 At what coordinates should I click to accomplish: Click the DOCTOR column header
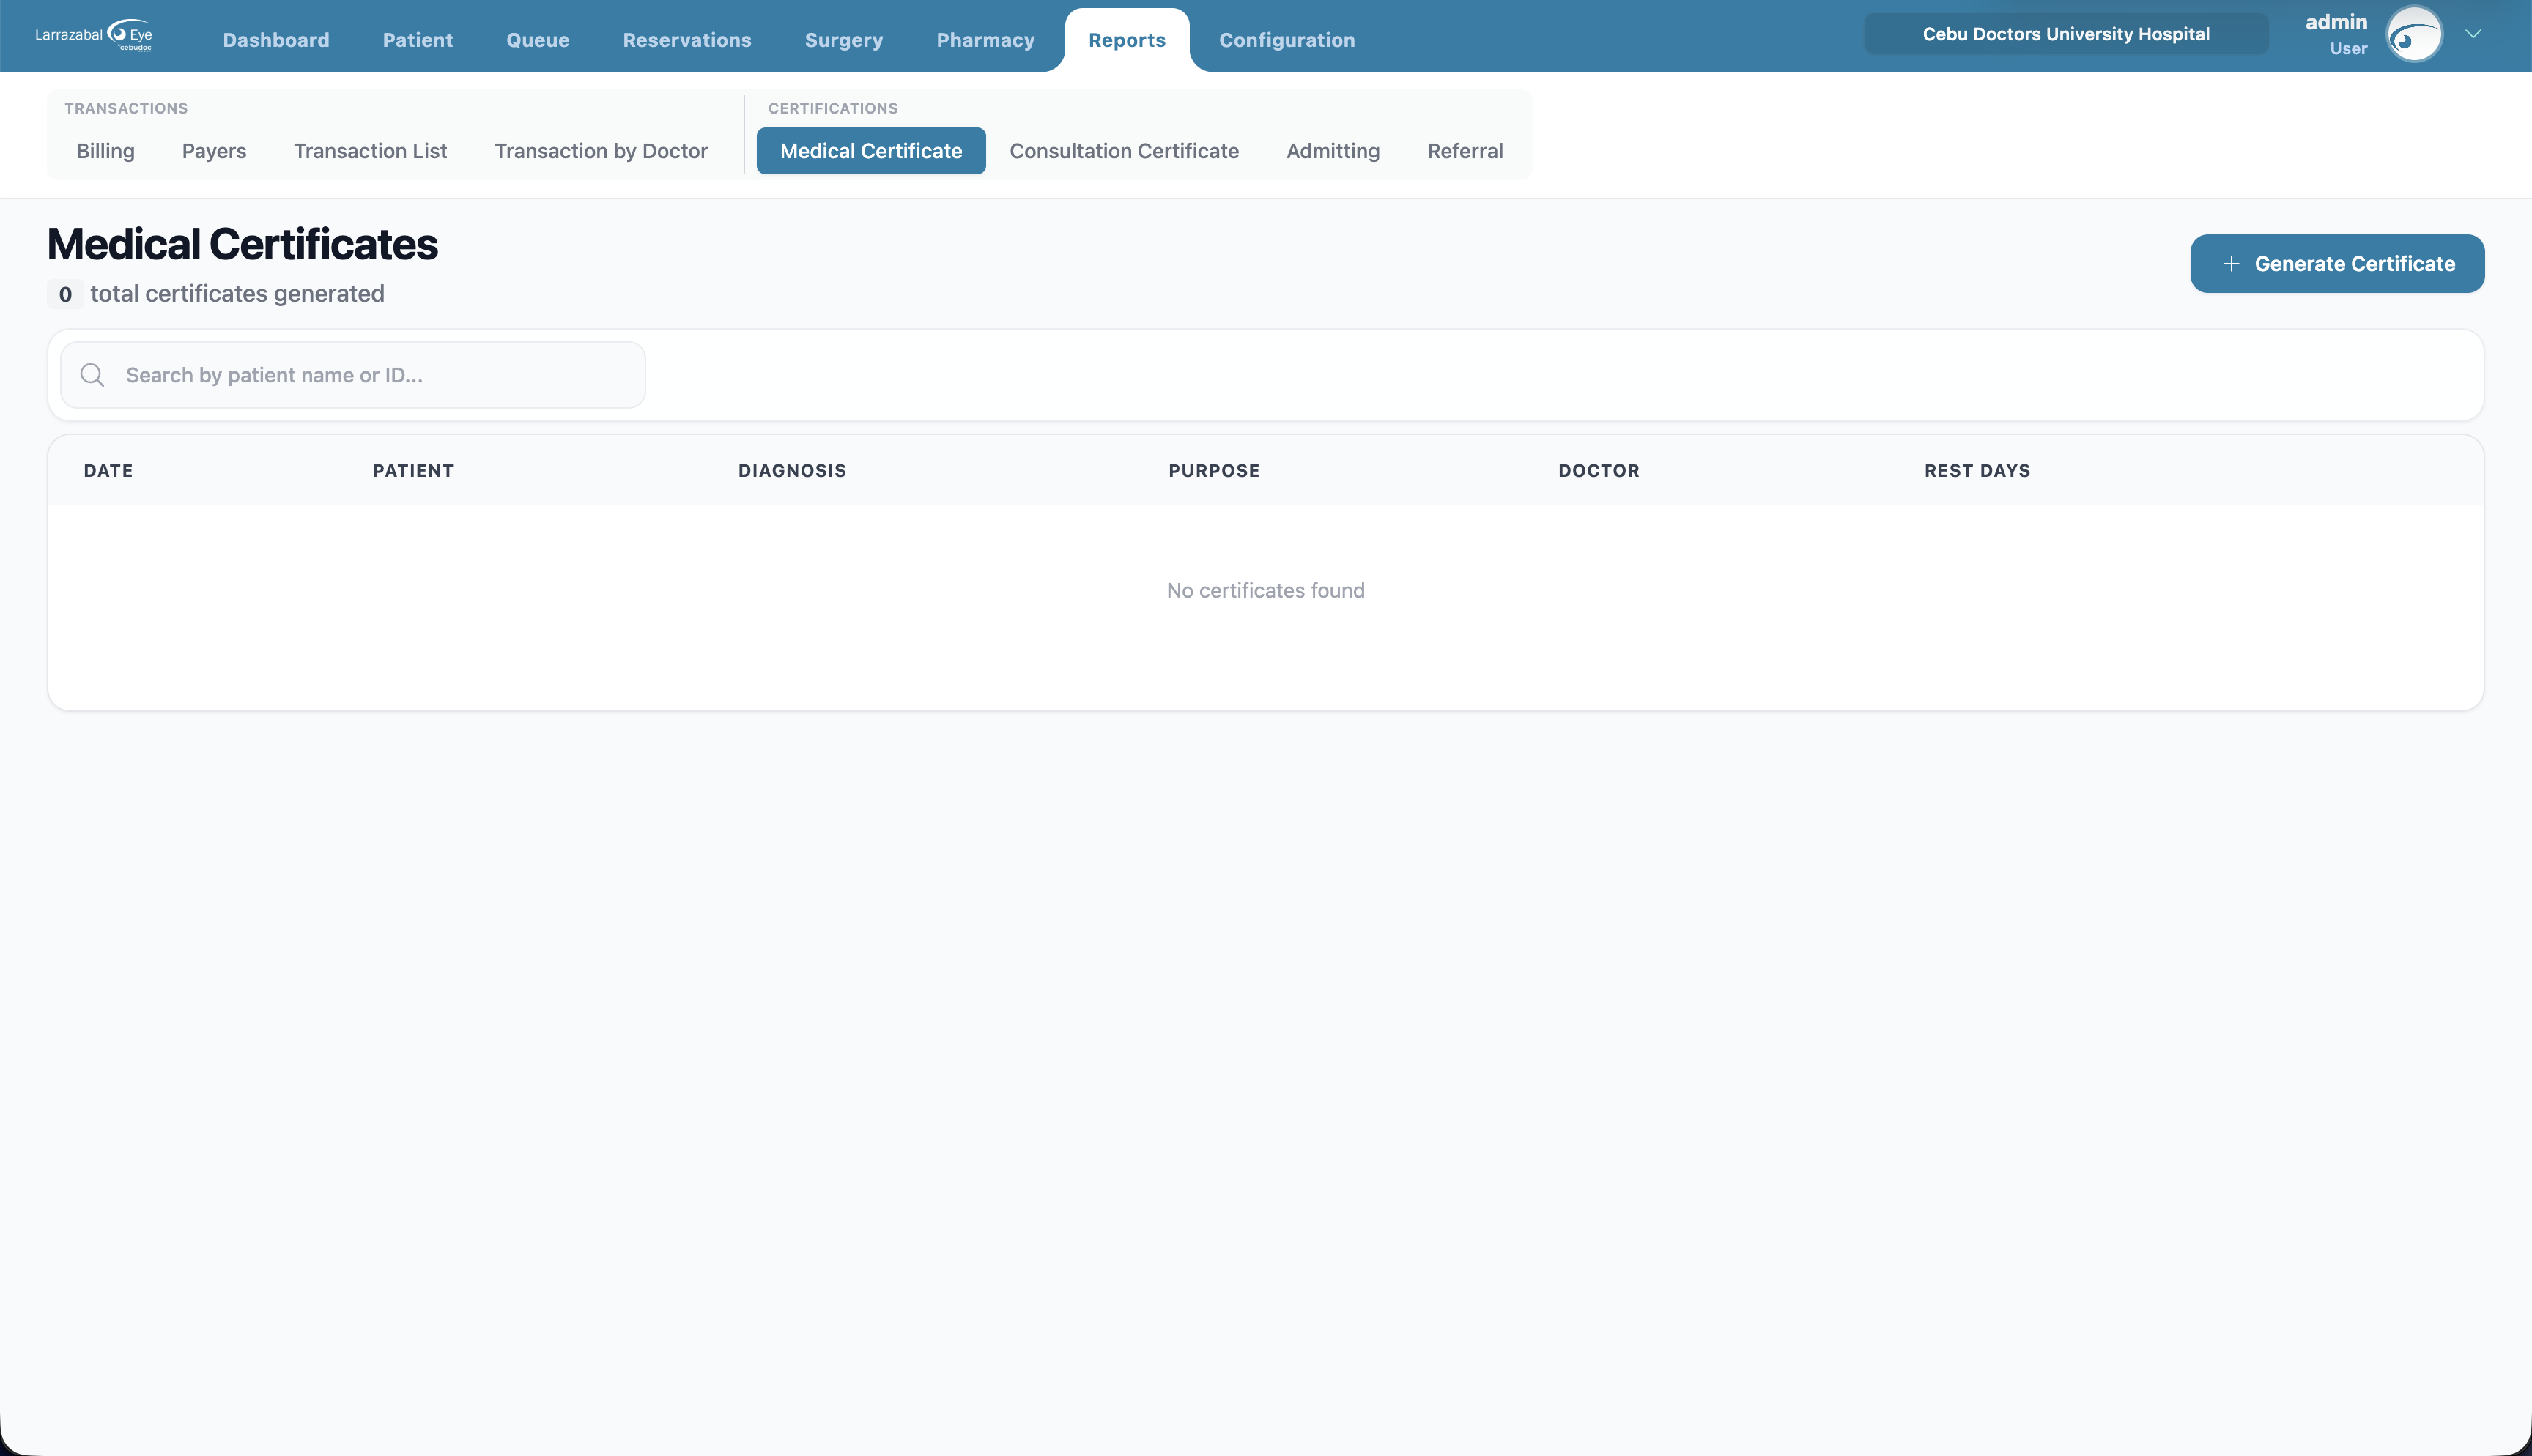tap(1599, 471)
